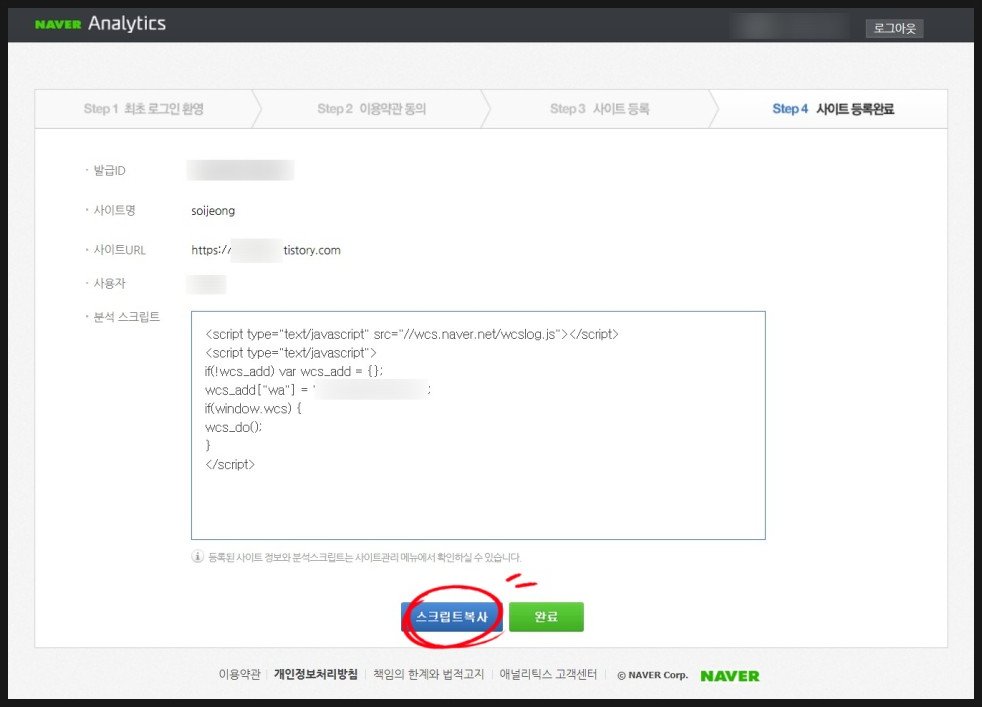Open the 애널리틱스 고객센터 link
This screenshot has height=707, width=982.
pos(548,675)
